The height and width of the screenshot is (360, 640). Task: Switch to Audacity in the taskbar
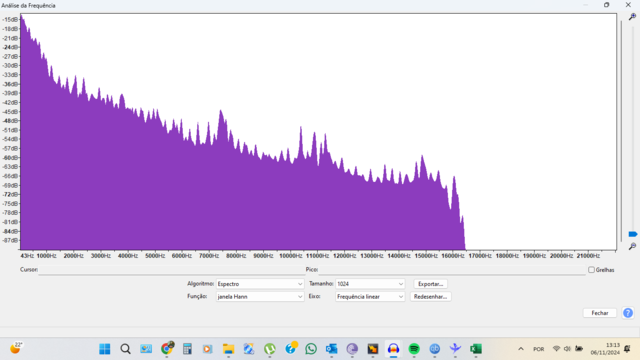[x=393, y=349]
